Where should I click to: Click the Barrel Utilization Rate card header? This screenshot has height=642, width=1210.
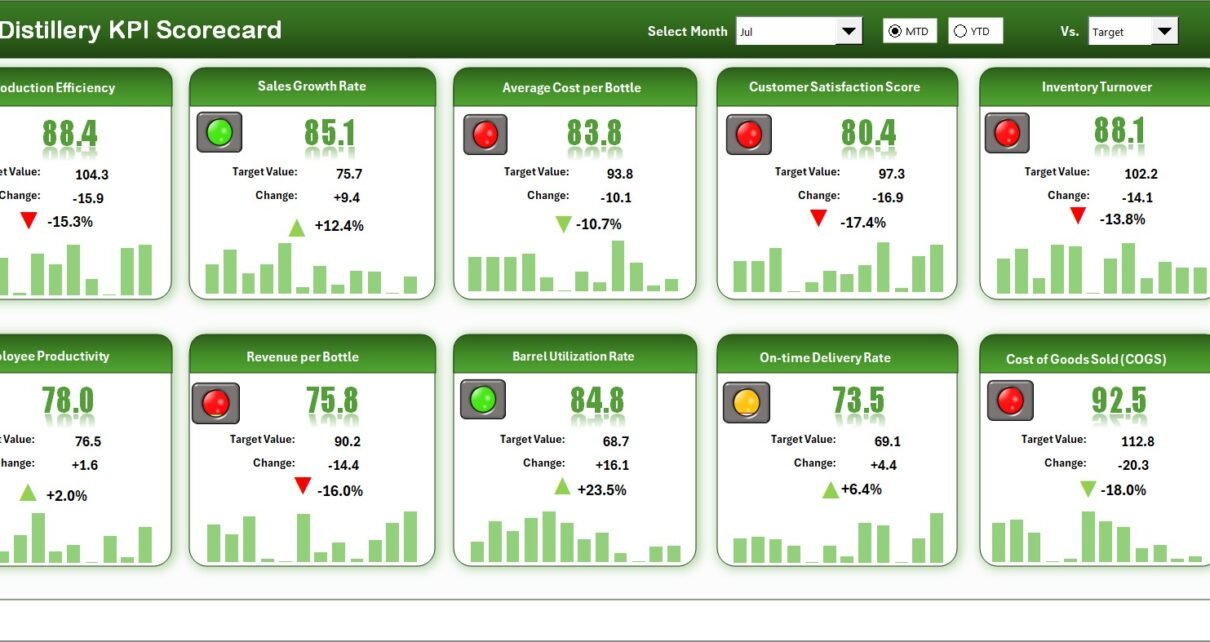click(574, 356)
